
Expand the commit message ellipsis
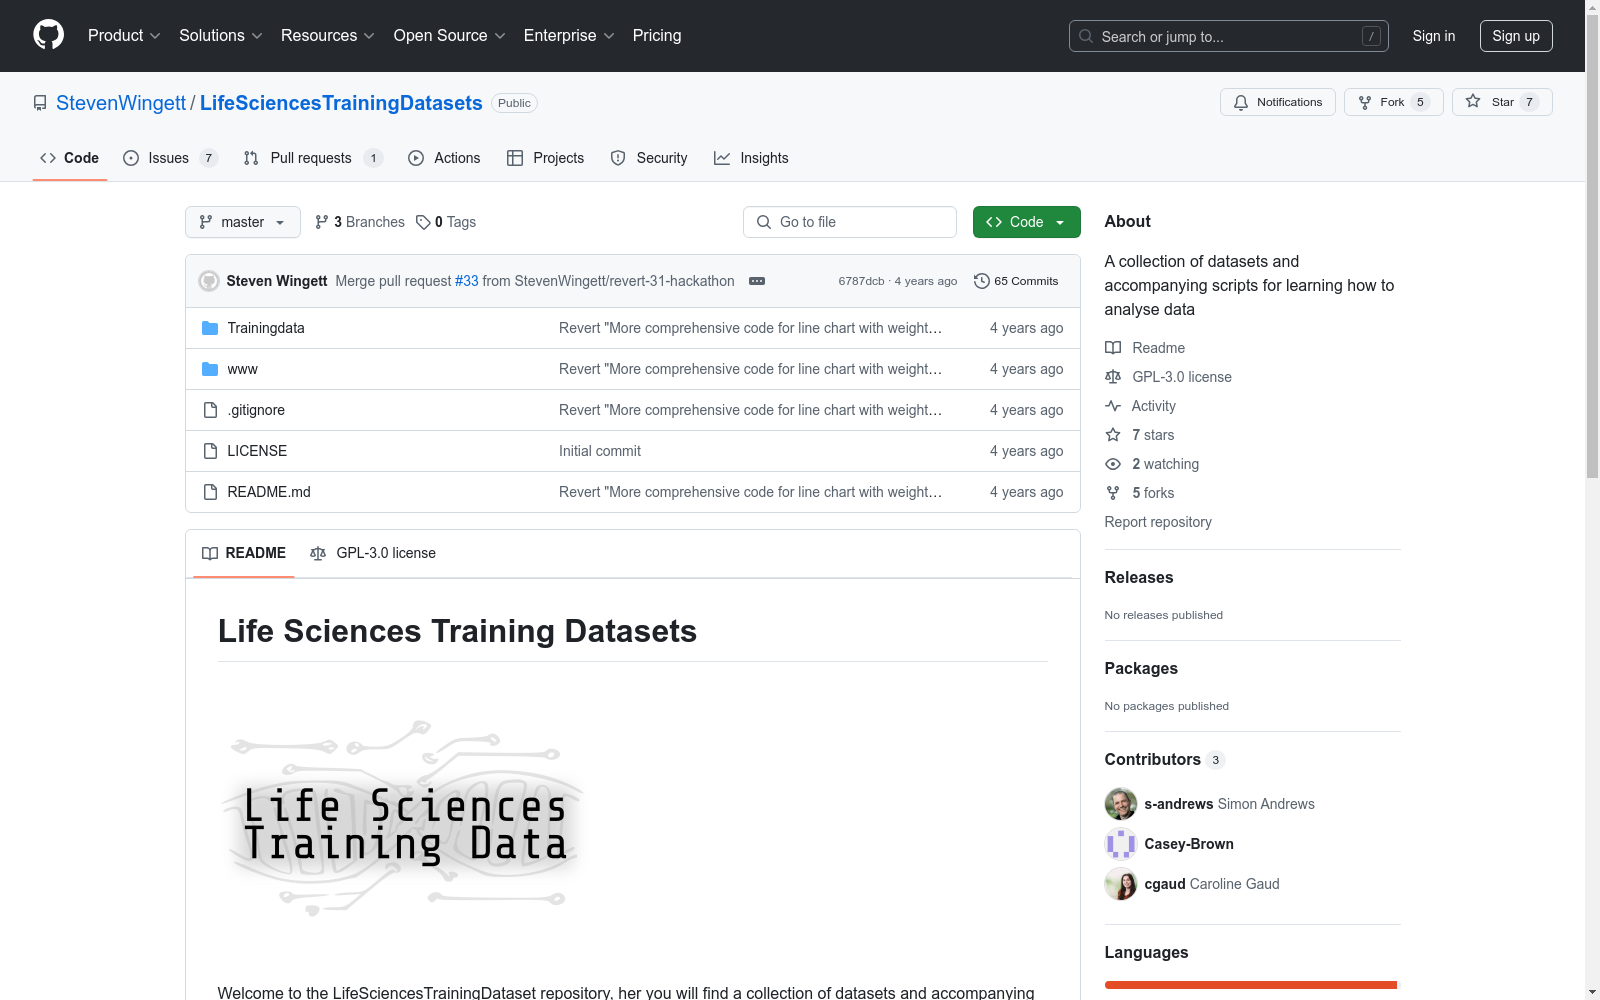click(757, 281)
